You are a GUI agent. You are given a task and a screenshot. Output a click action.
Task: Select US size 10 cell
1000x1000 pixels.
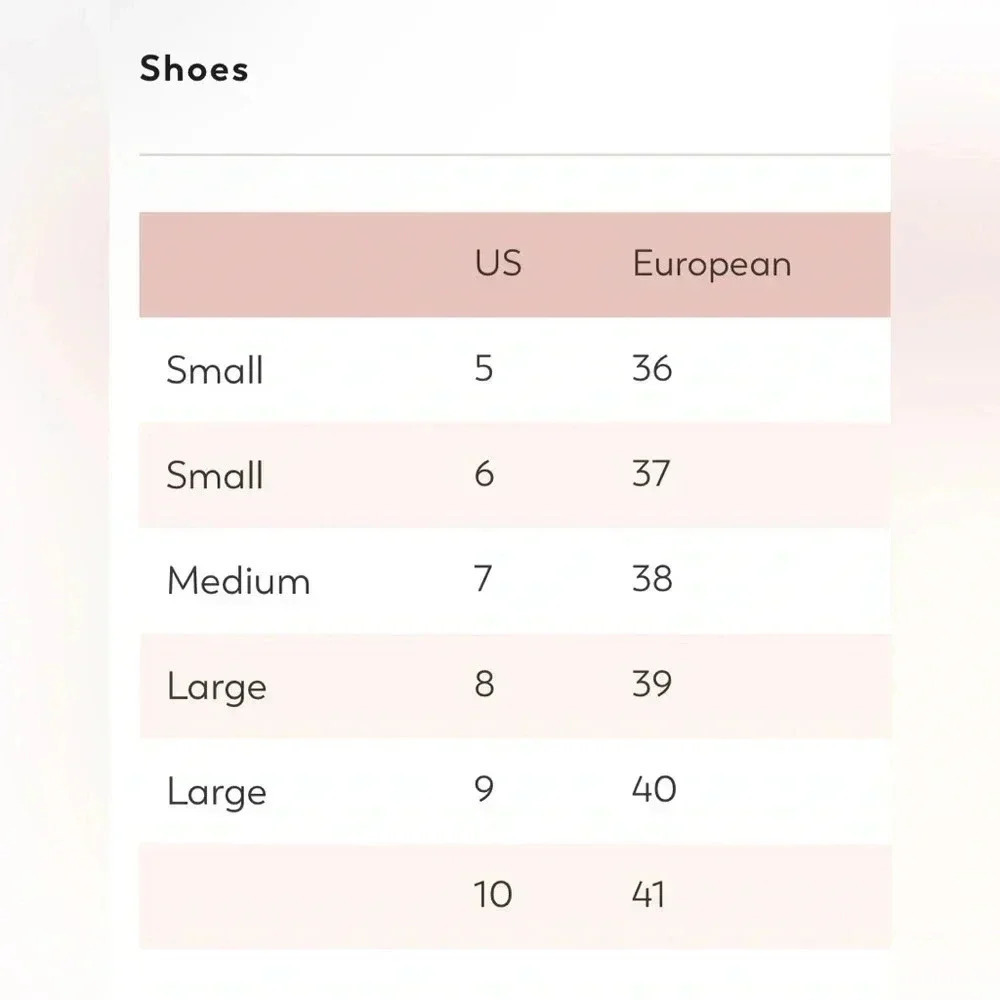493,894
